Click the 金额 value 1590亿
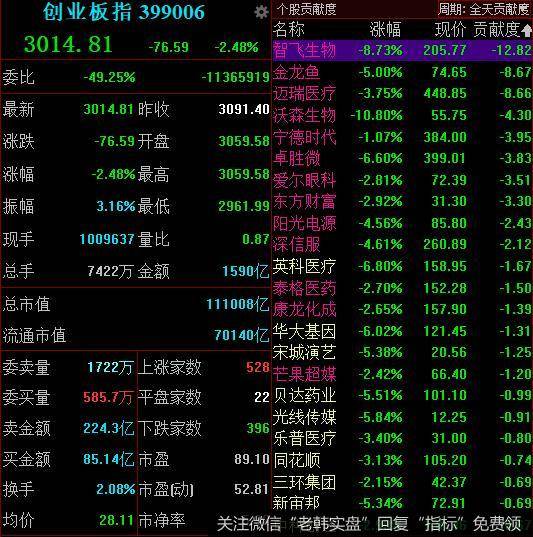Image resolution: width=533 pixels, height=537 pixels. pos(246,271)
